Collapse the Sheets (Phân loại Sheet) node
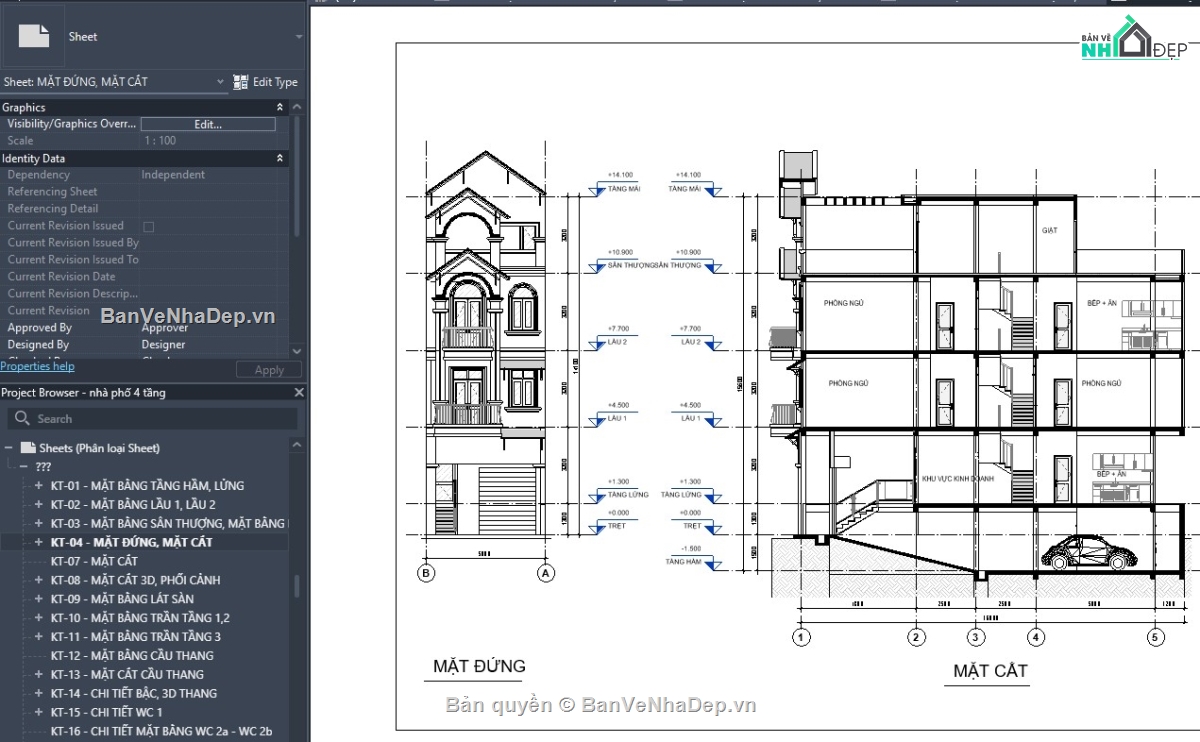The image size is (1200, 742). tap(9, 448)
